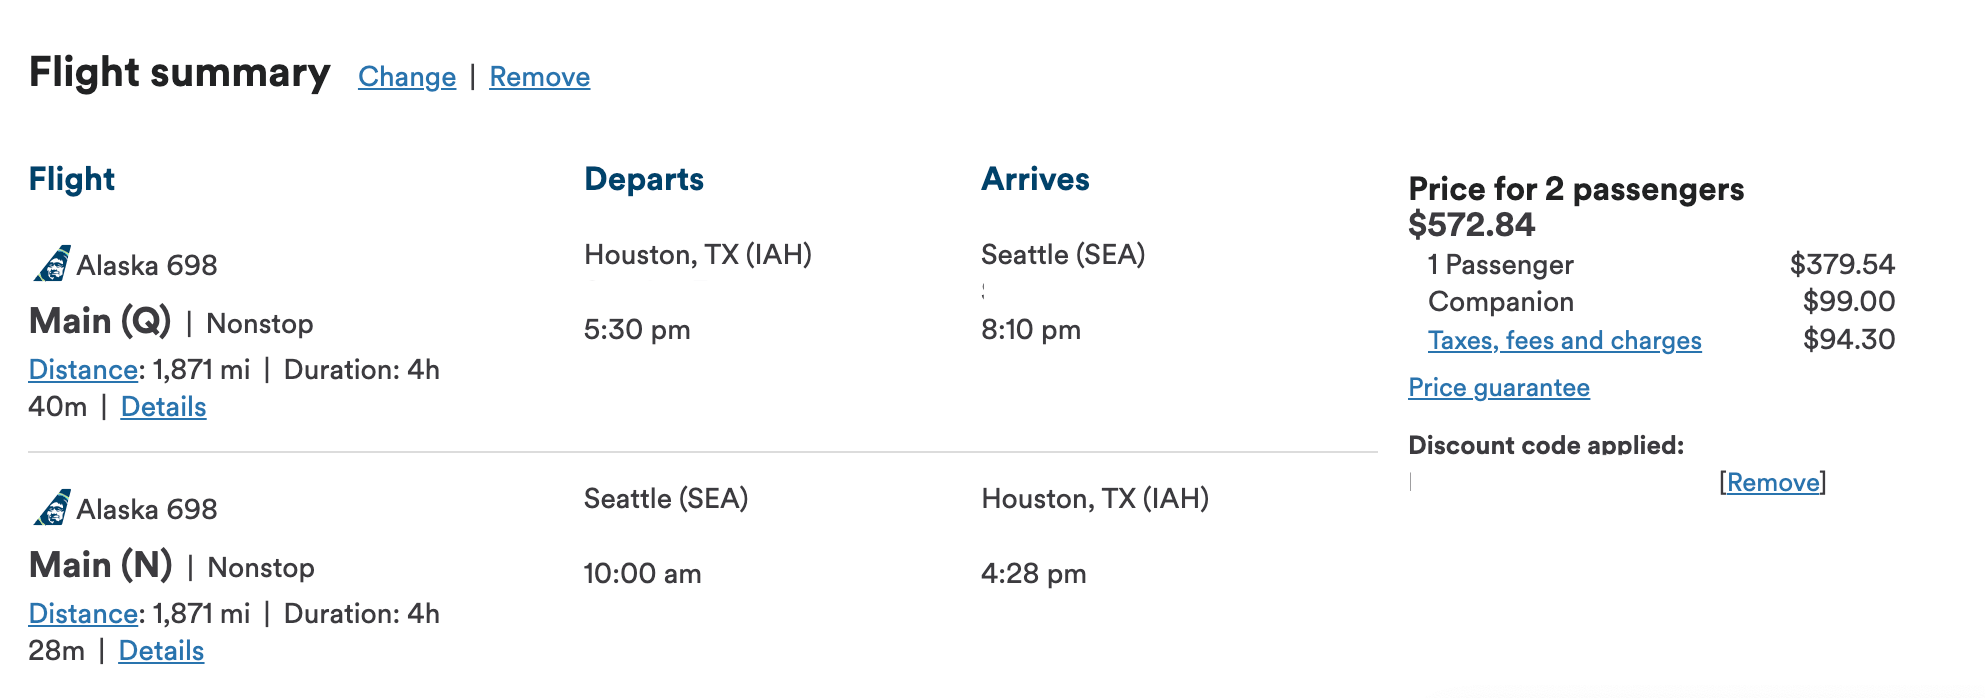Click the Flight summary heading
Screen dimensions: 1985x698
point(180,73)
